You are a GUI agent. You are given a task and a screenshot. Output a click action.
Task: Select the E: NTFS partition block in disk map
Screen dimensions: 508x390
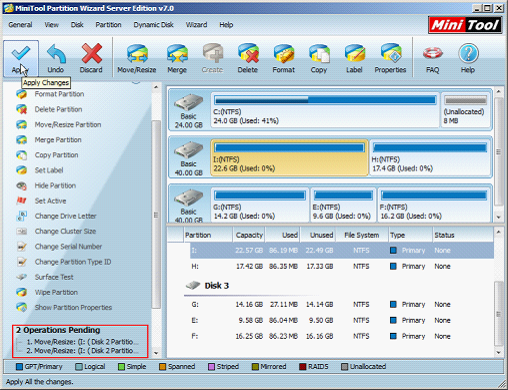point(343,205)
